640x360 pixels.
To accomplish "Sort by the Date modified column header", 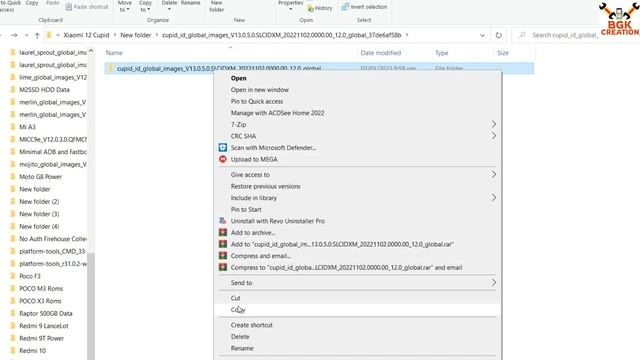I will pos(380,53).
